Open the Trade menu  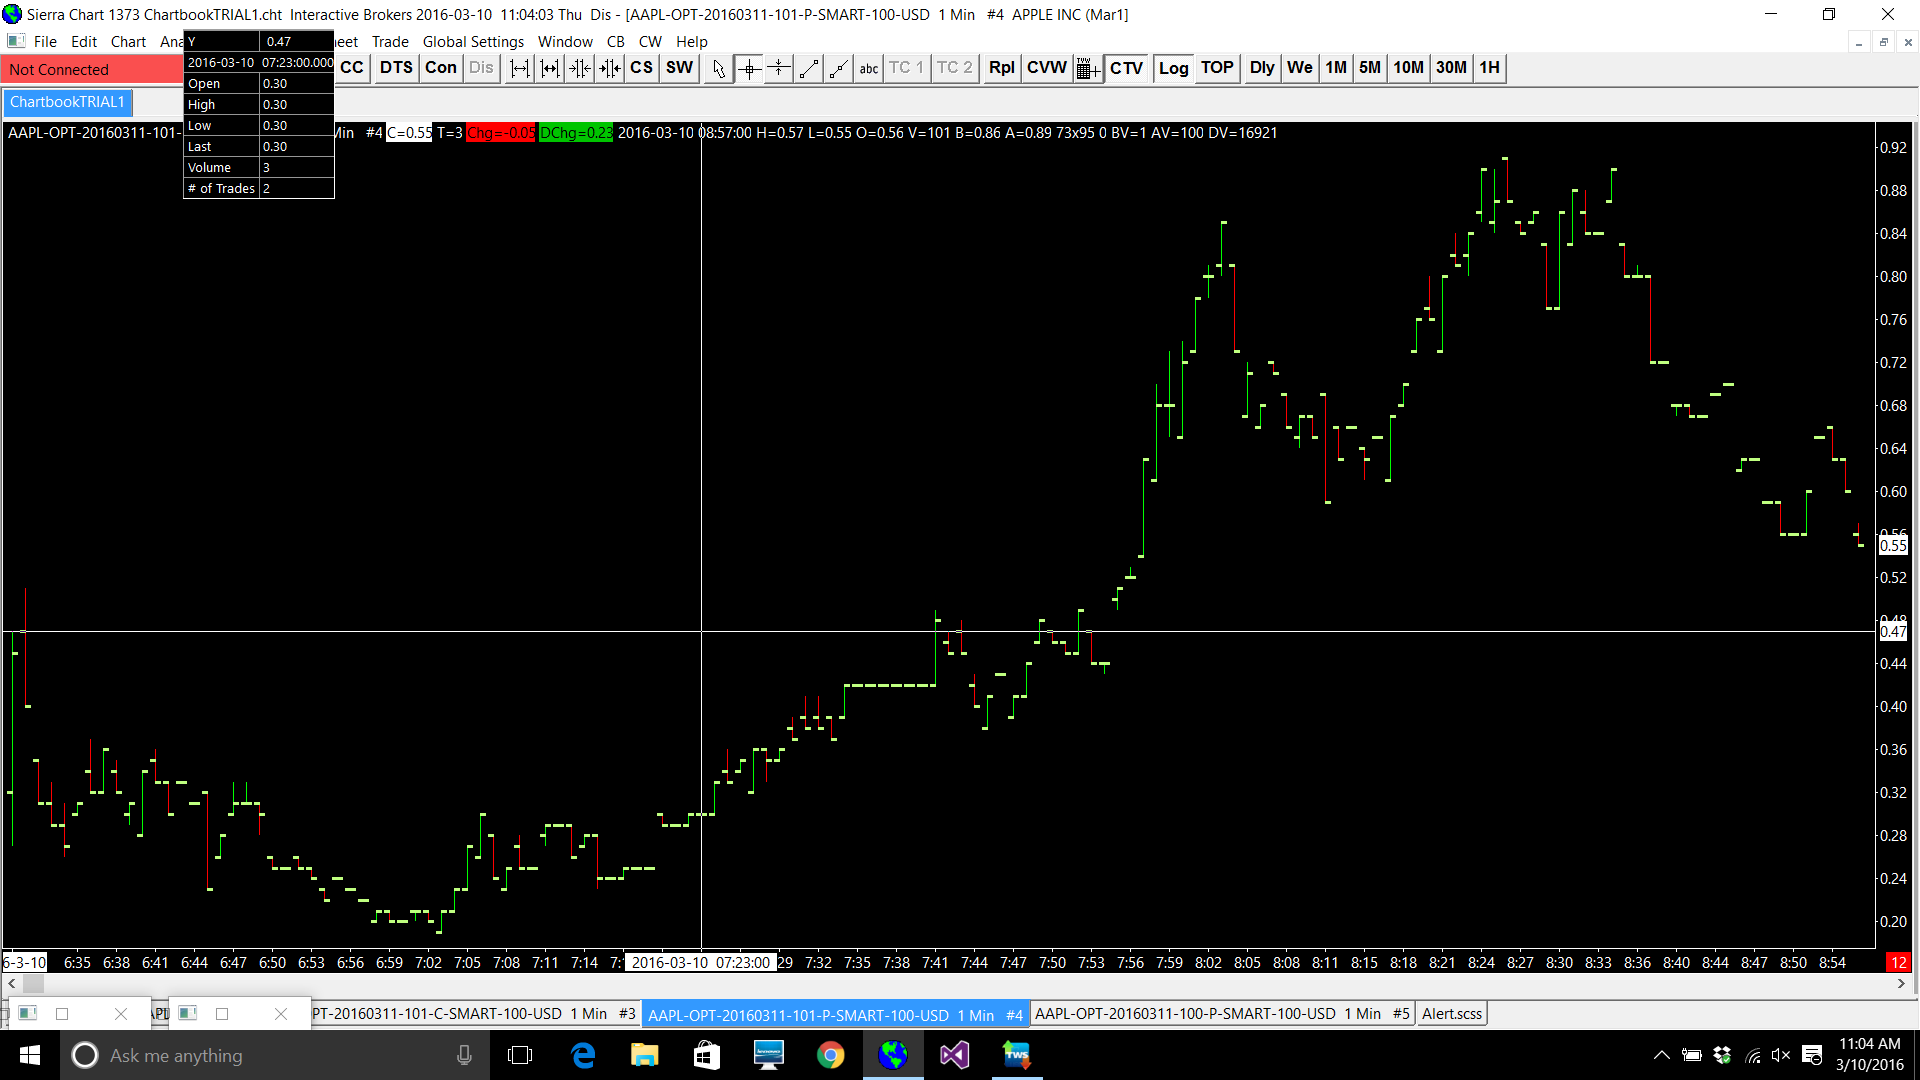point(390,42)
